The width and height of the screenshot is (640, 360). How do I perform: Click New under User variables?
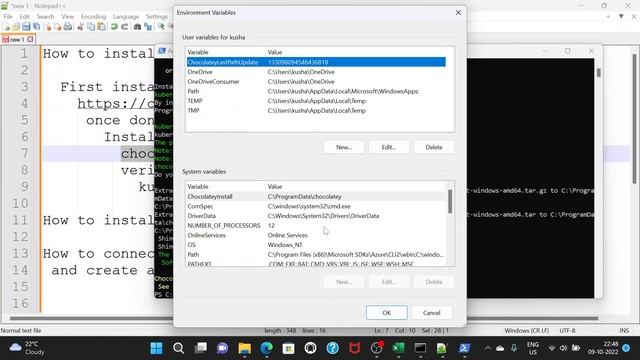click(x=344, y=147)
